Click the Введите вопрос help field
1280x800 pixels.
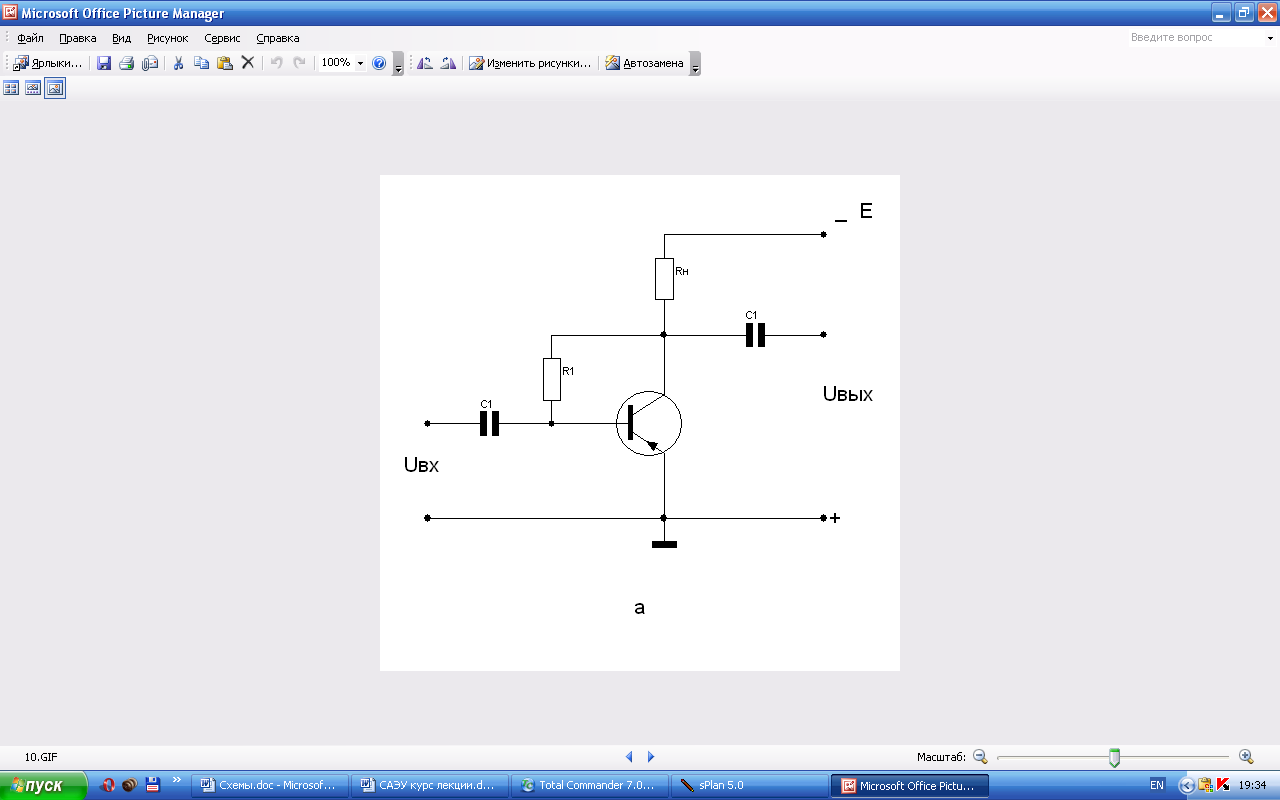point(1194,37)
